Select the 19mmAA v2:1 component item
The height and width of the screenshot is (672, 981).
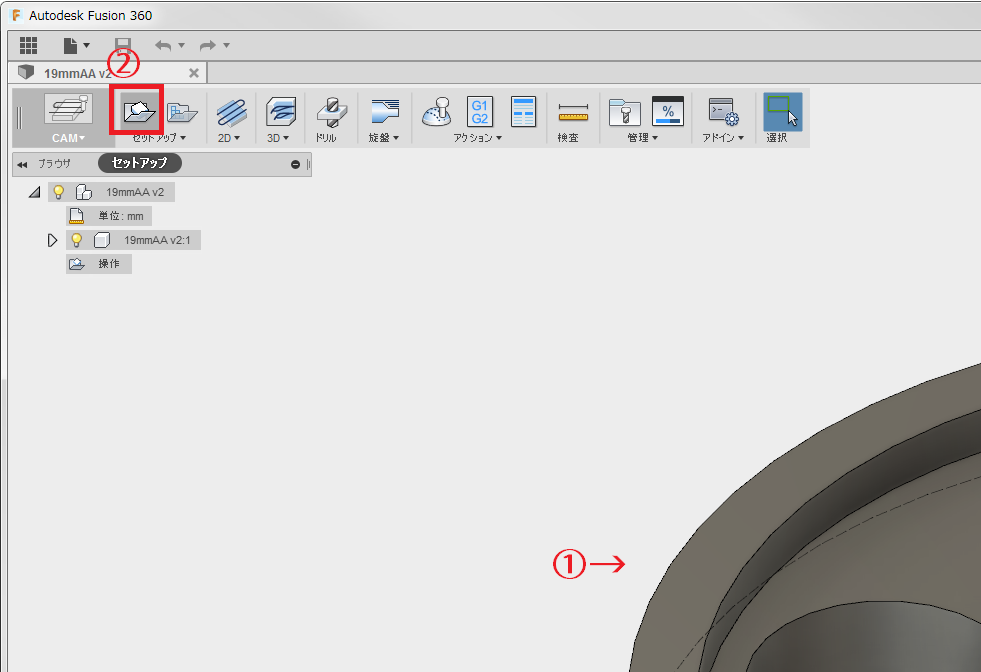(x=157, y=240)
